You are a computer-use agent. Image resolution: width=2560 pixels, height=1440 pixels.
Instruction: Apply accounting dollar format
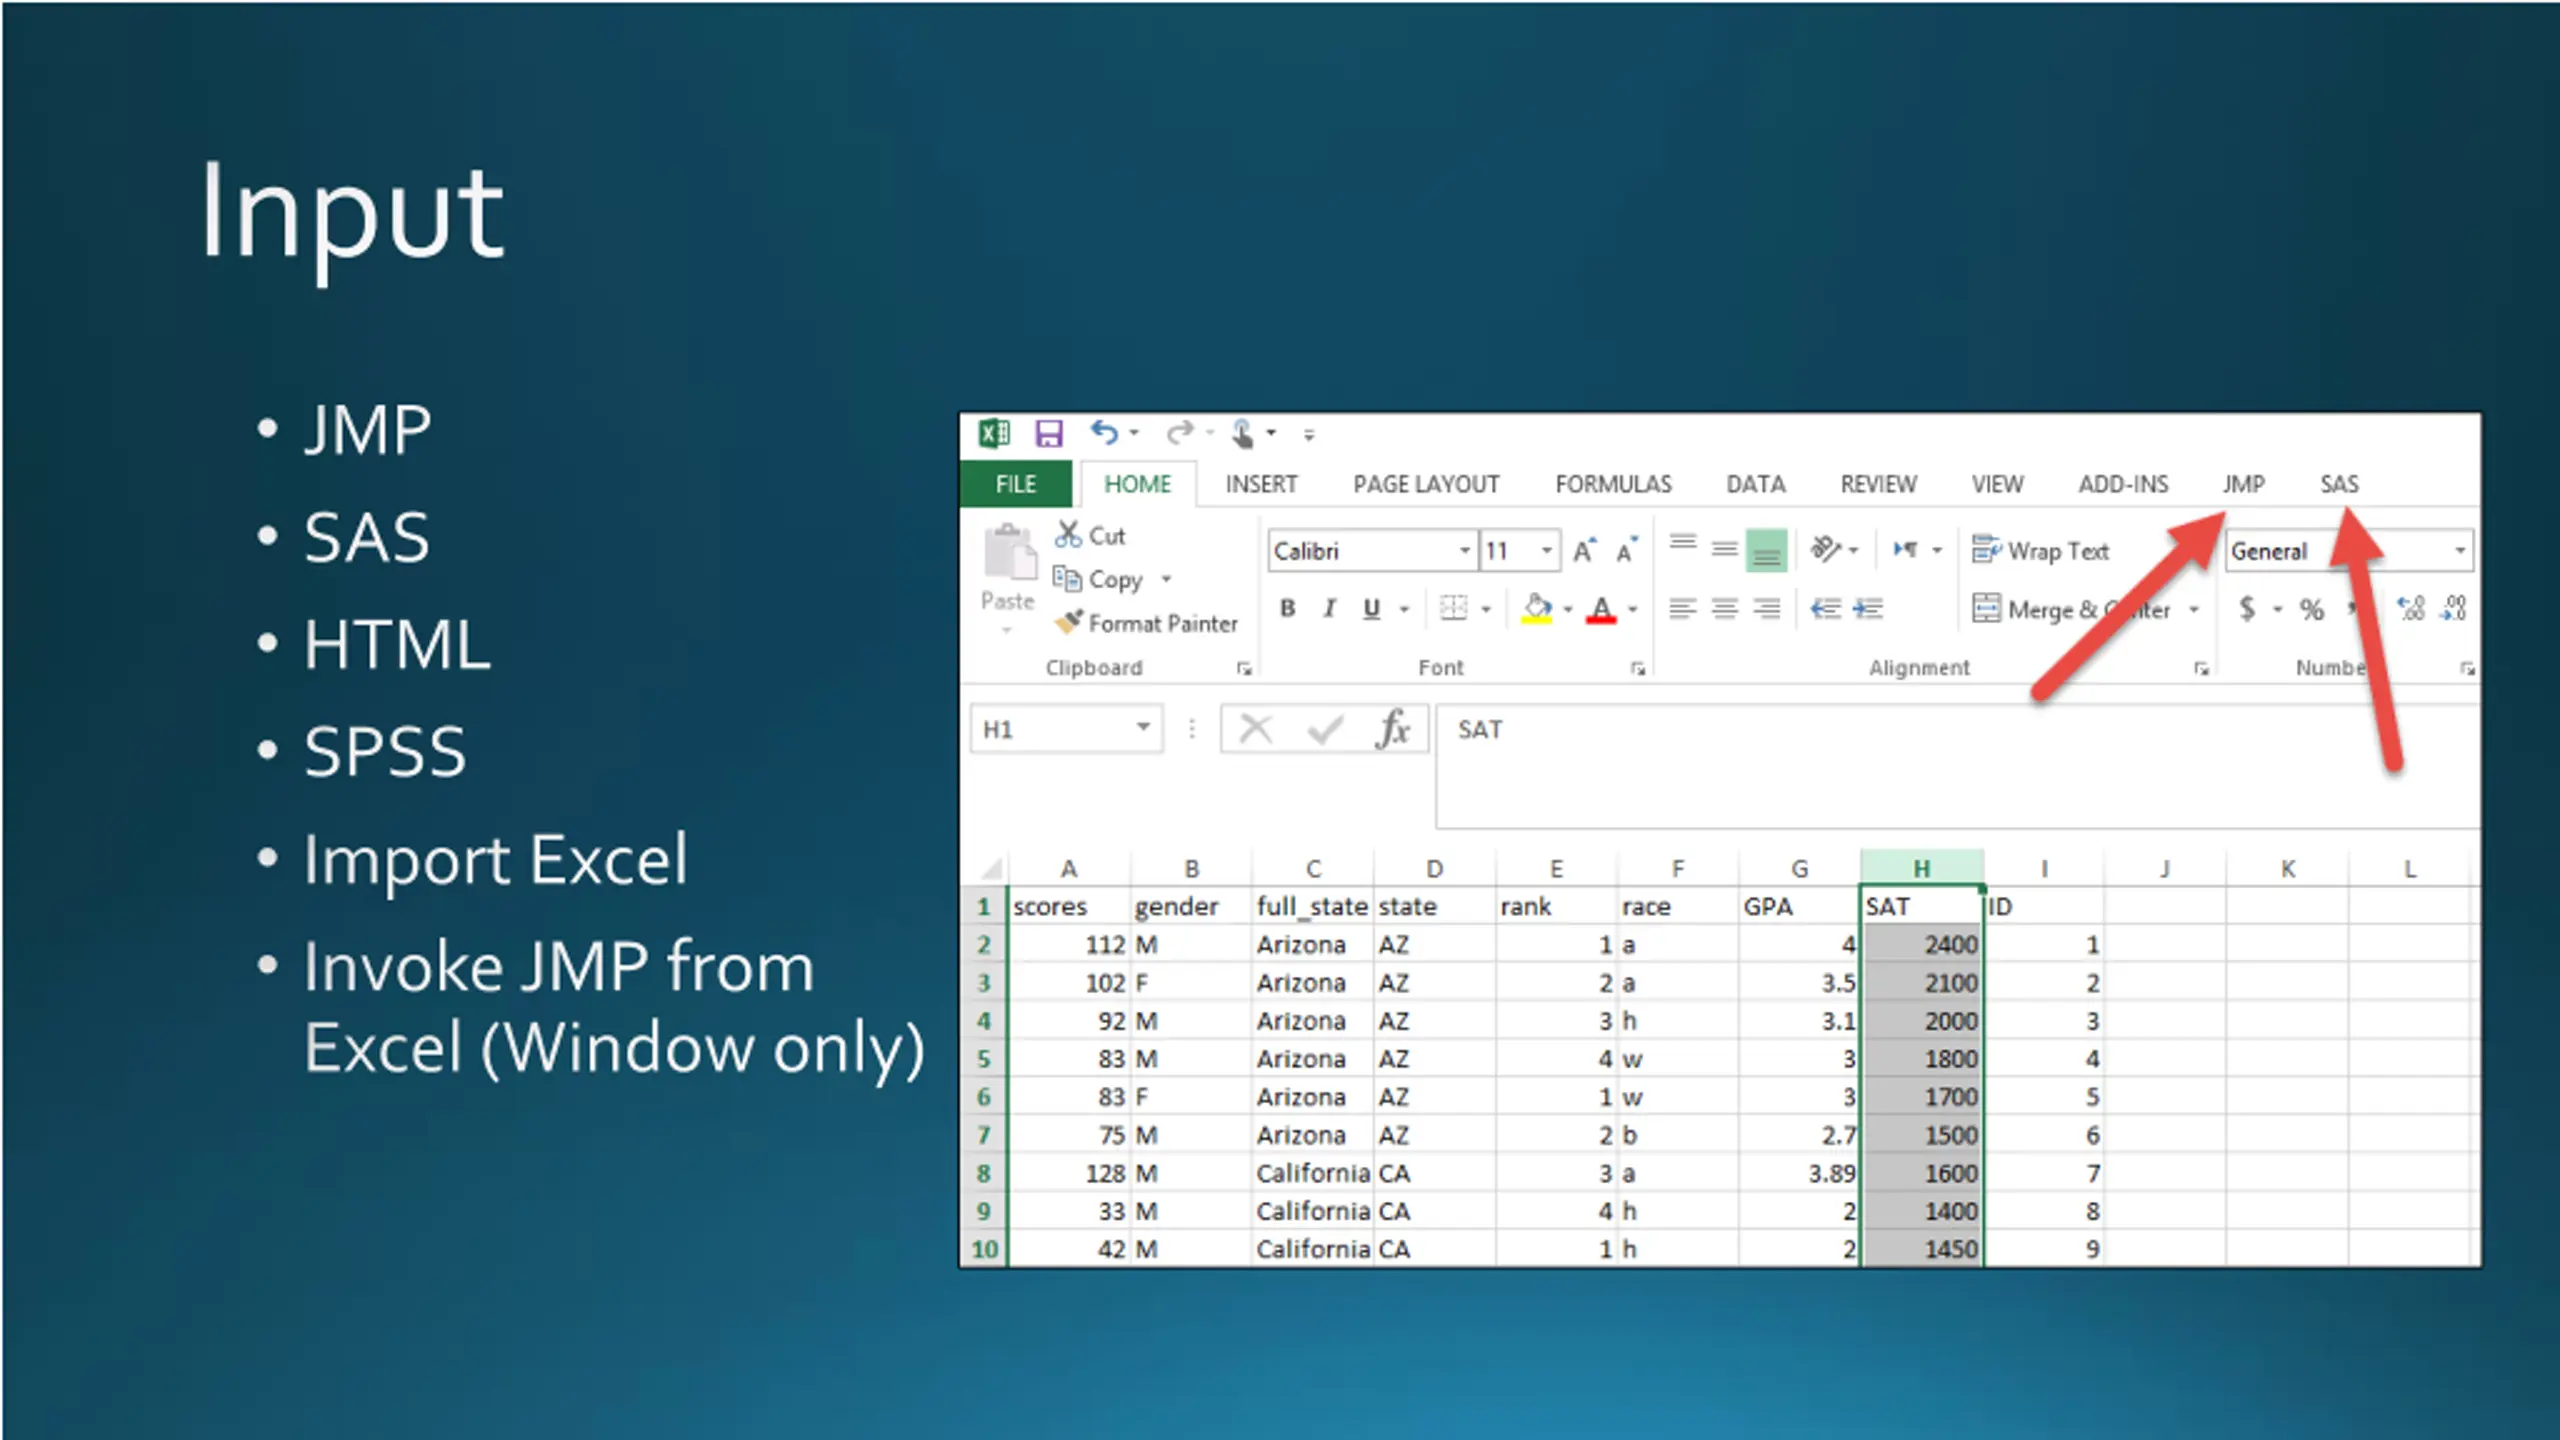point(2247,608)
